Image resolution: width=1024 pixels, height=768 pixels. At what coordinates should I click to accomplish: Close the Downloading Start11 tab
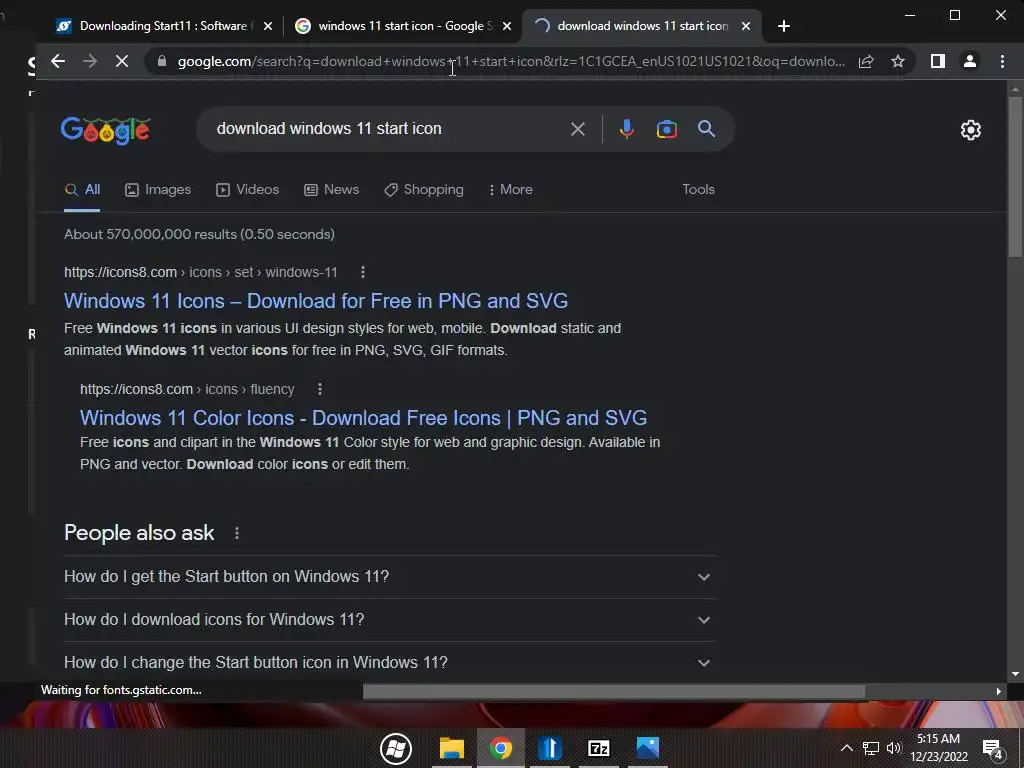(268, 26)
